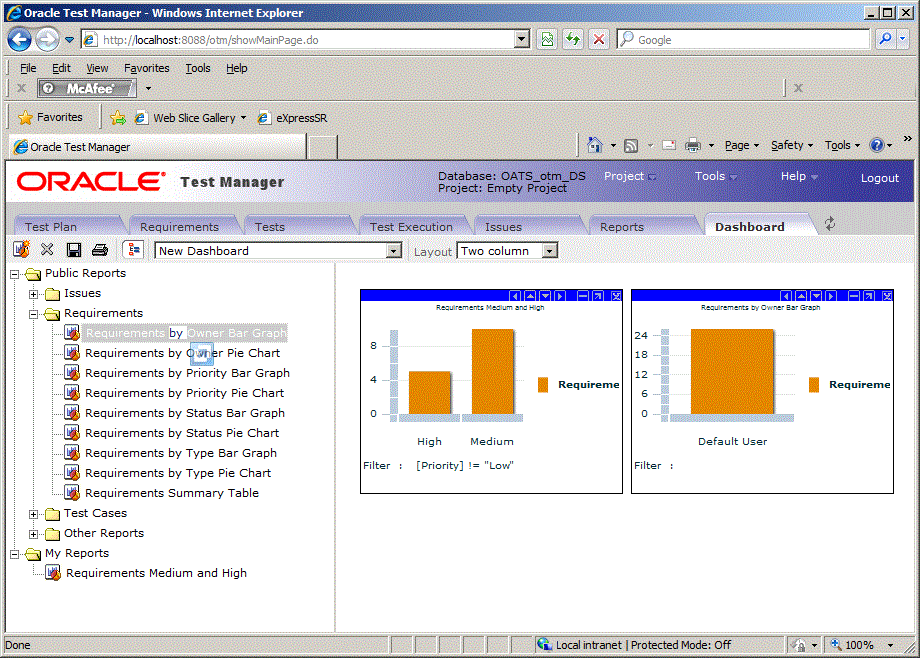Minimize the Requirements Medium and High panel
The width and height of the screenshot is (920, 658).
(x=583, y=296)
